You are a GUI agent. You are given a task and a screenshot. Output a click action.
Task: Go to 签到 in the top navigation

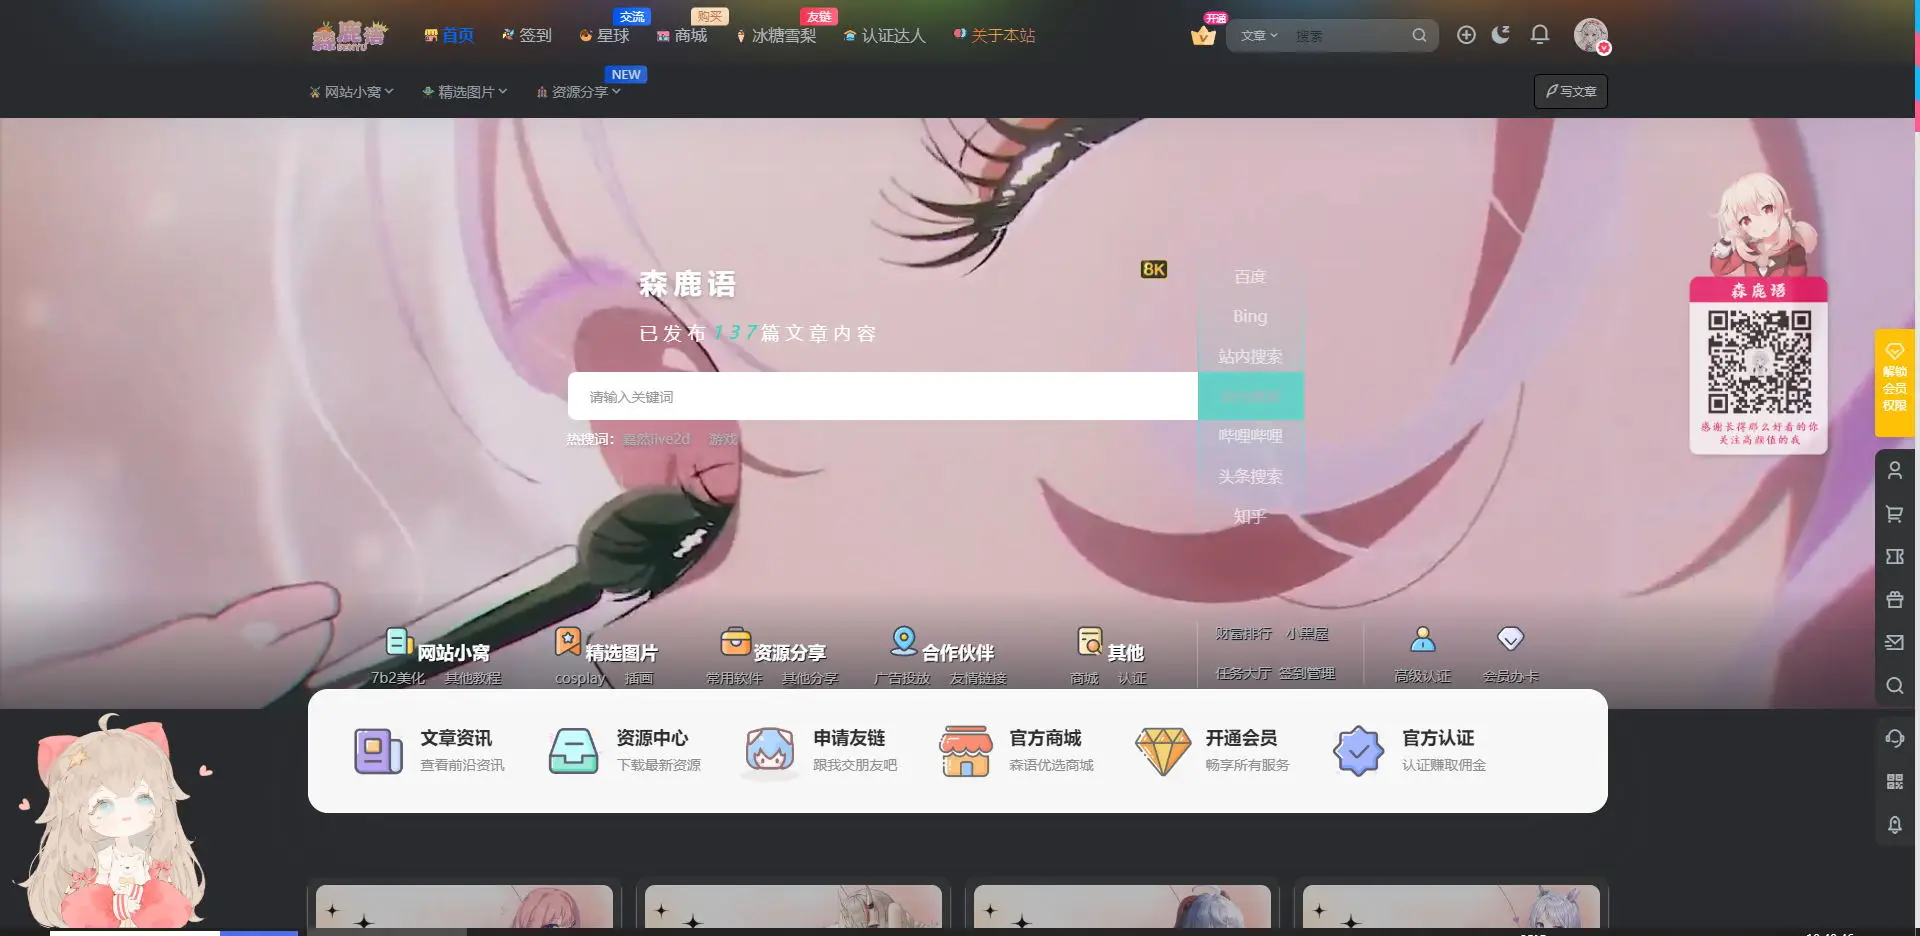click(x=527, y=36)
